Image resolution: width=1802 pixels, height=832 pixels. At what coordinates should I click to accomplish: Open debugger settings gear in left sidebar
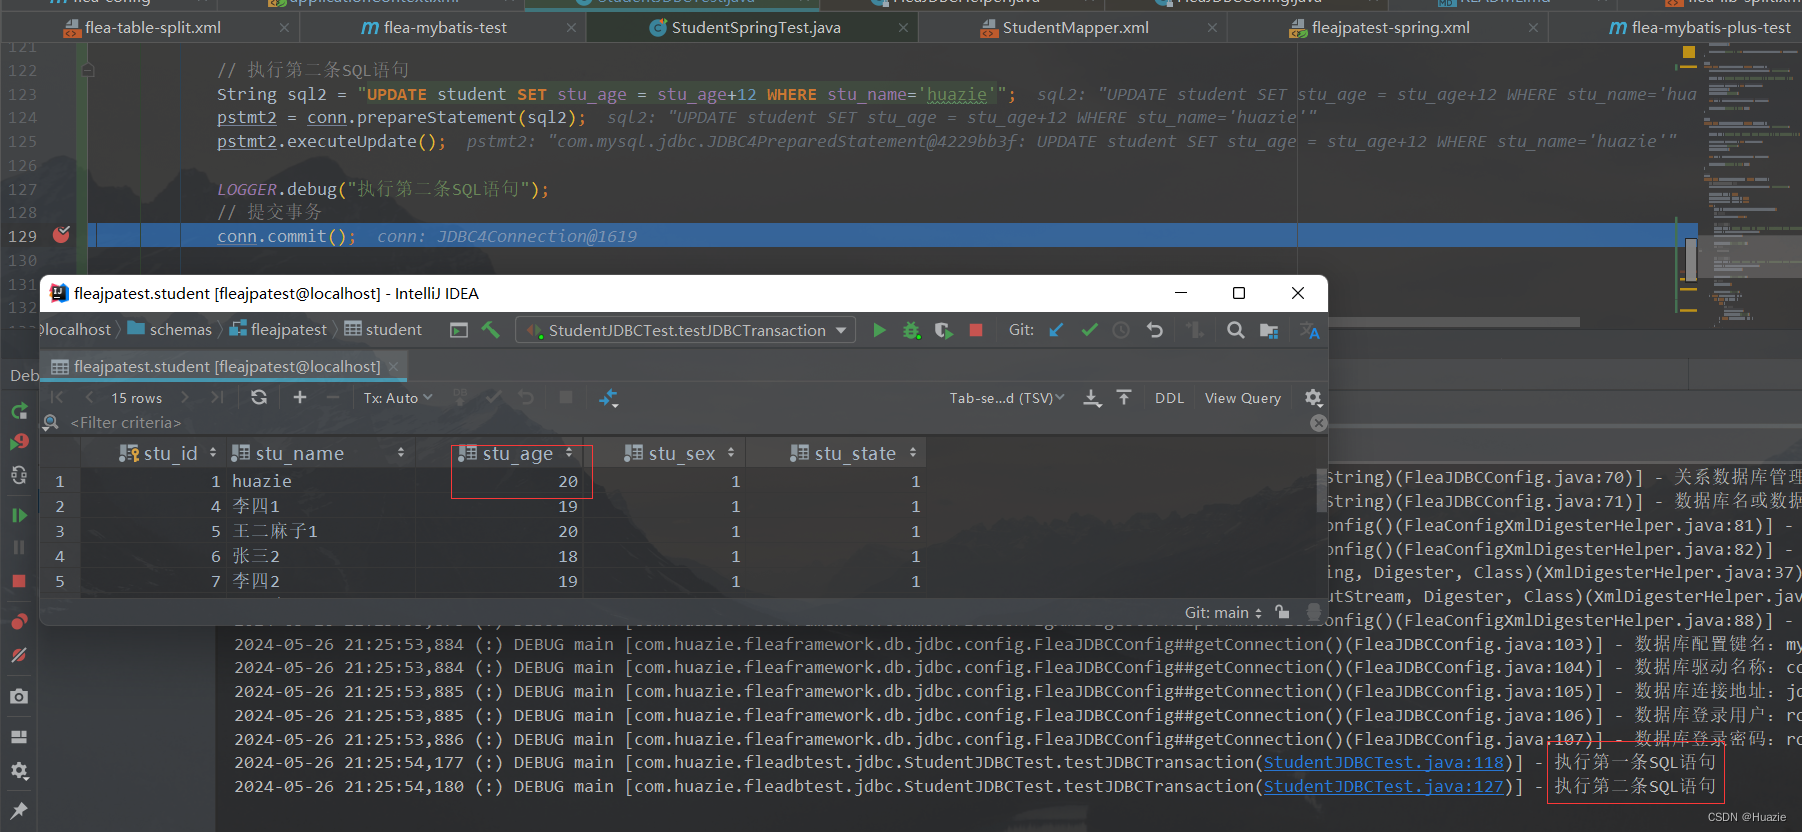point(19,771)
